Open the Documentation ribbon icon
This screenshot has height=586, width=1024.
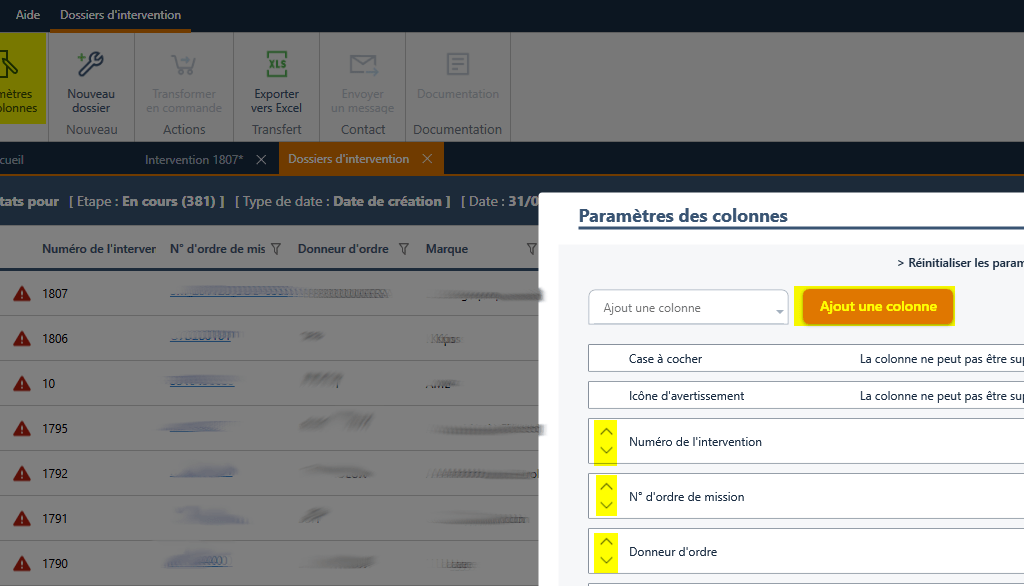pyautogui.click(x=457, y=65)
